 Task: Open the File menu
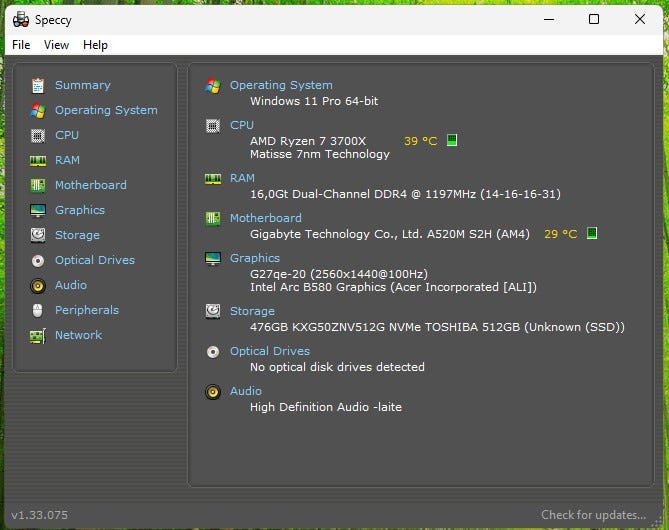21,45
